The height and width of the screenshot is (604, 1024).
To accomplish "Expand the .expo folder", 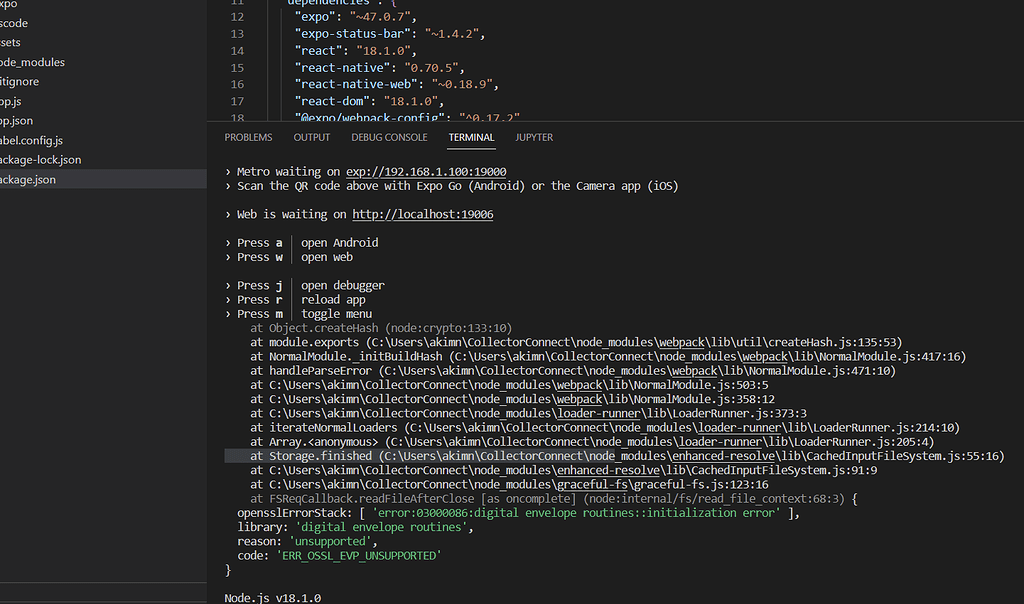I will click(15, 4).
